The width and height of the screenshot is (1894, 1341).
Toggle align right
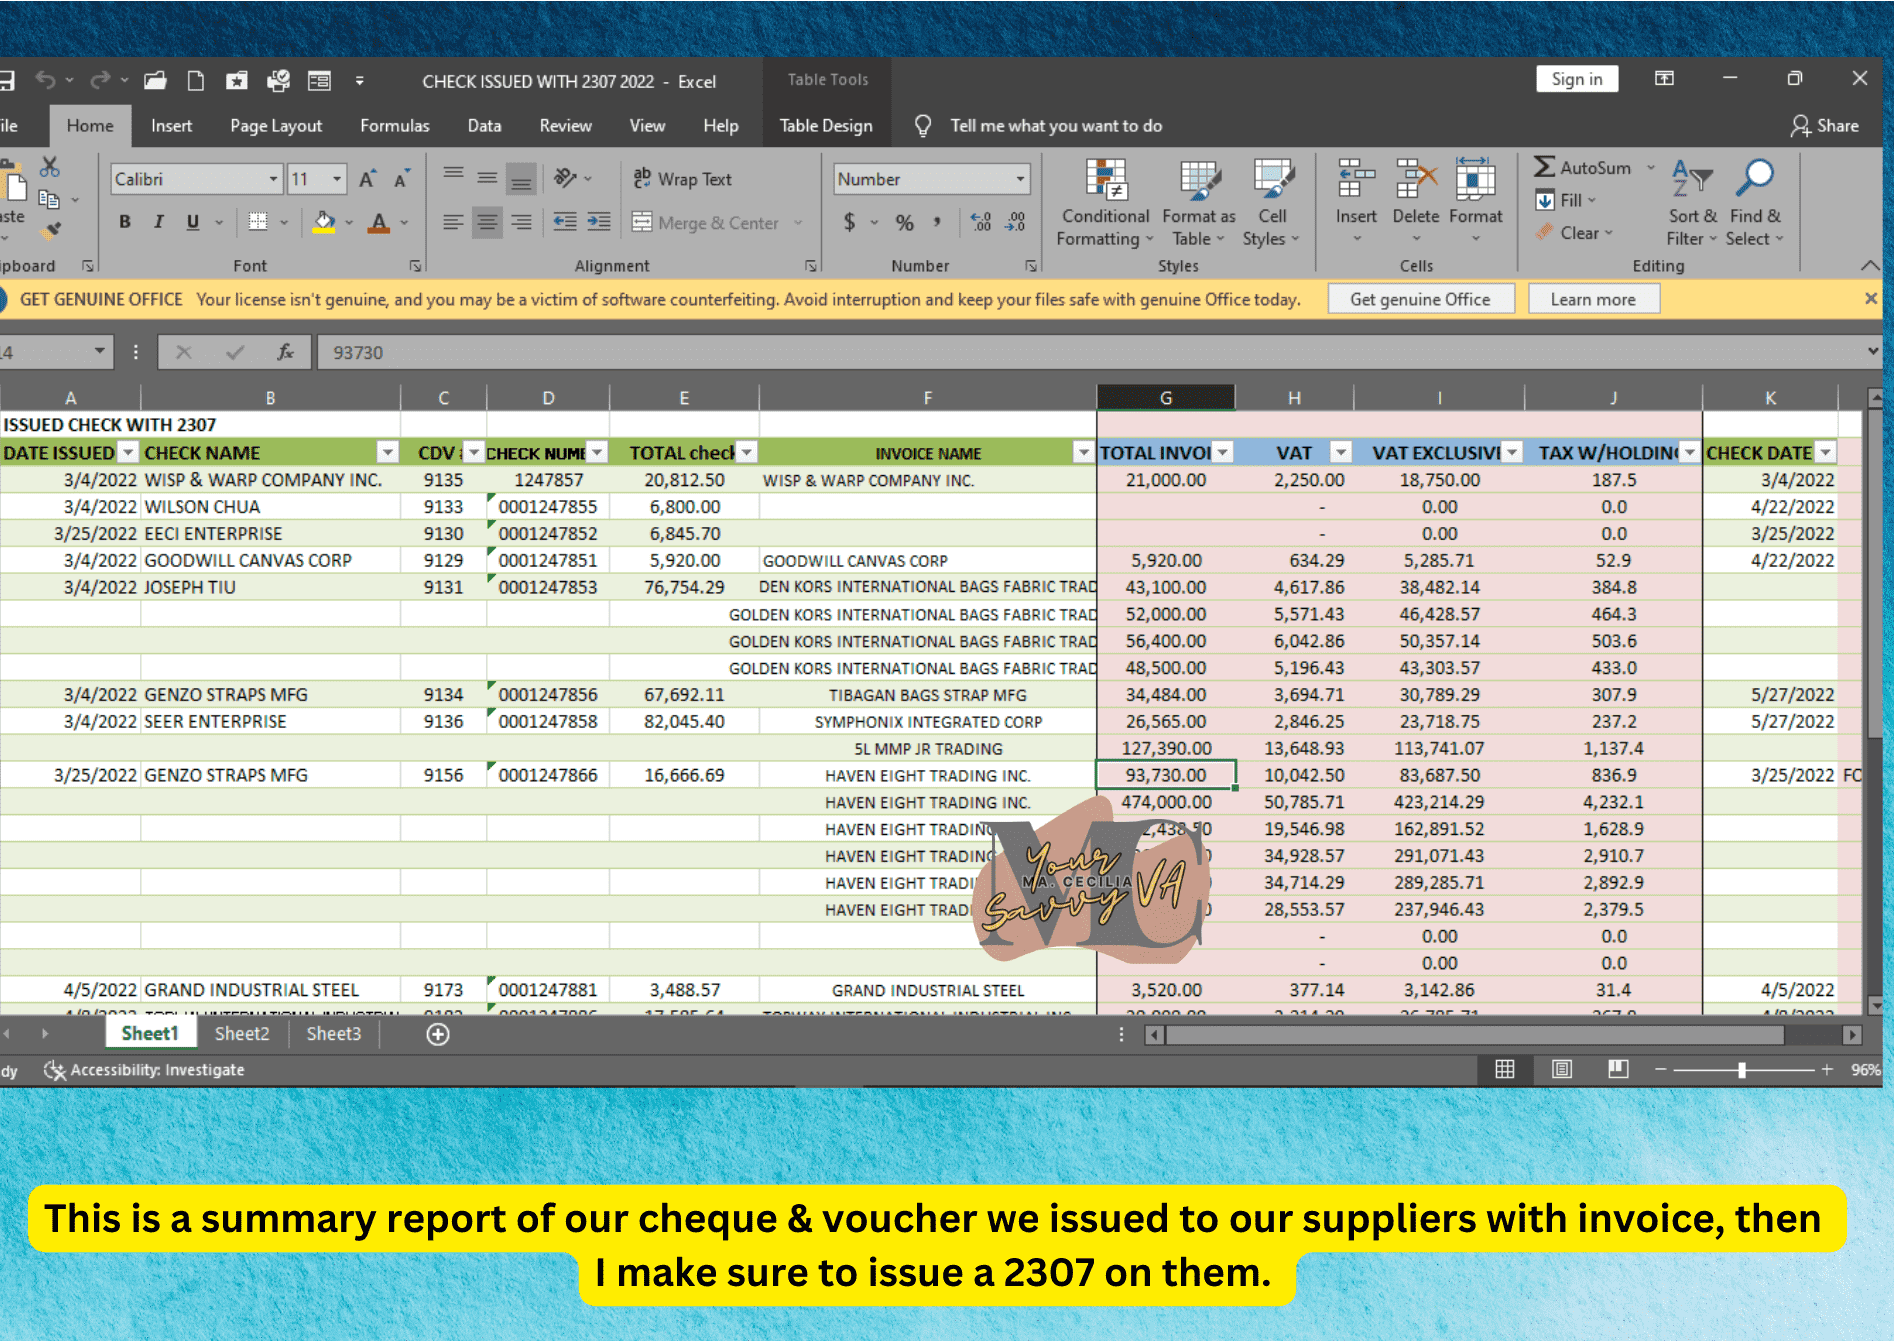click(x=521, y=222)
